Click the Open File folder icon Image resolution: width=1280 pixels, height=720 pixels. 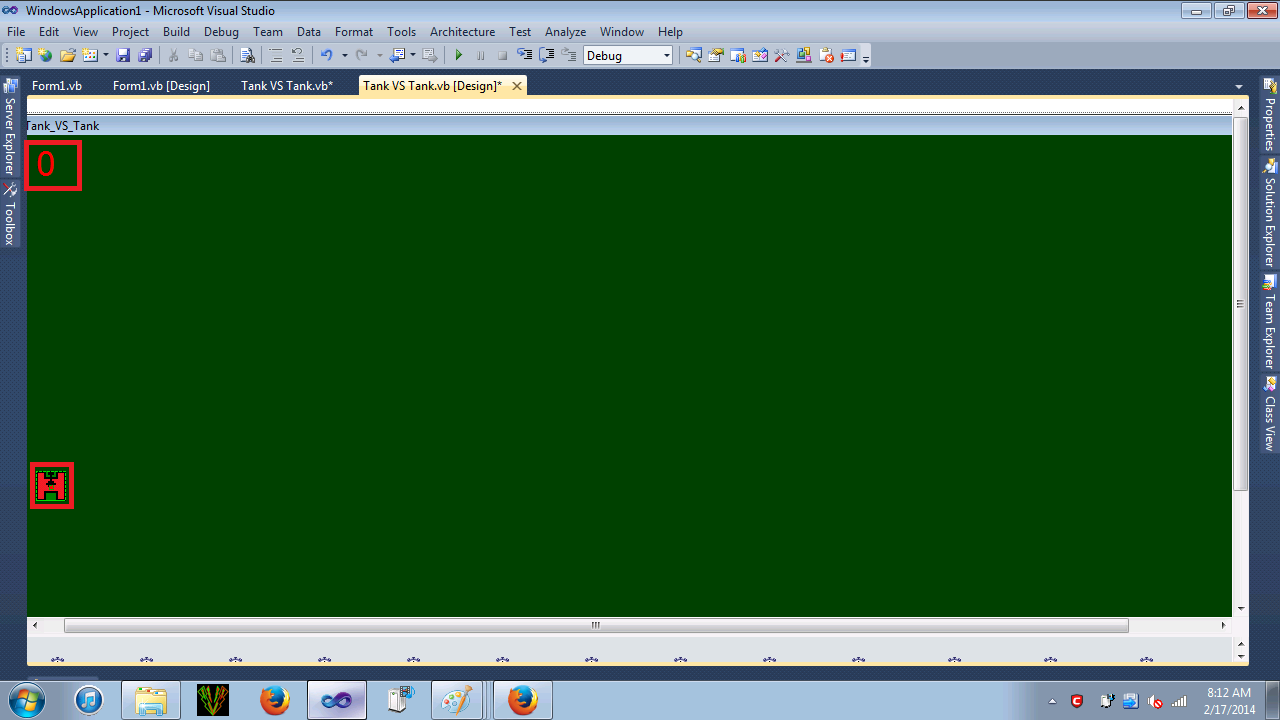[68, 56]
